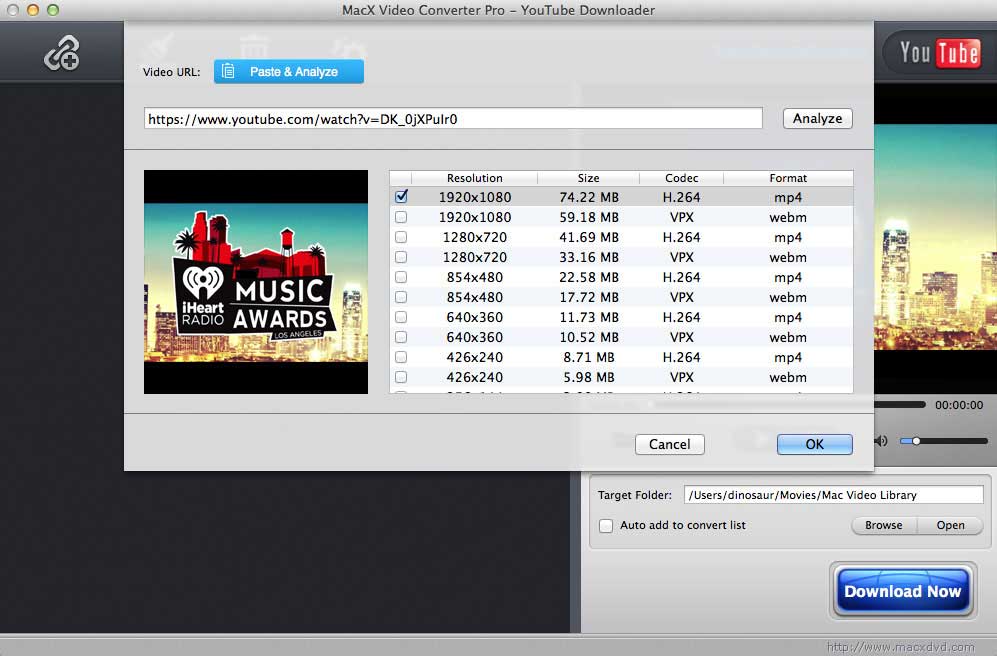The height and width of the screenshot is (656, 997).
Task: Start downloading with Download Now
Action: click(x=902, y=591)
